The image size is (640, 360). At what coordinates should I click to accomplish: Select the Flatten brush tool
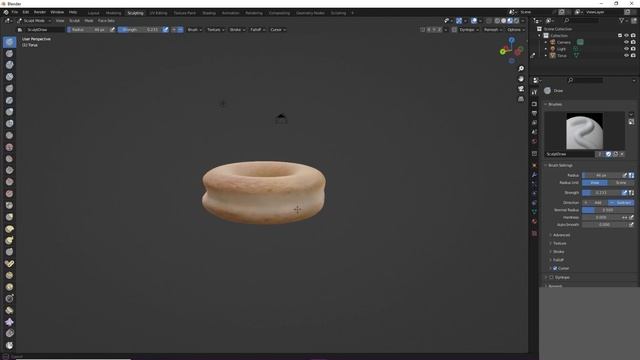tap(9, 159)
